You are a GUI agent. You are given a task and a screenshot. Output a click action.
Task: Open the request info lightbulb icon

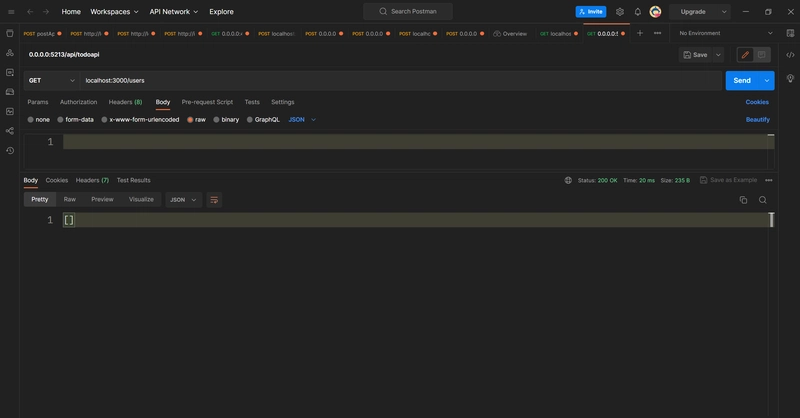coord(790,78)
